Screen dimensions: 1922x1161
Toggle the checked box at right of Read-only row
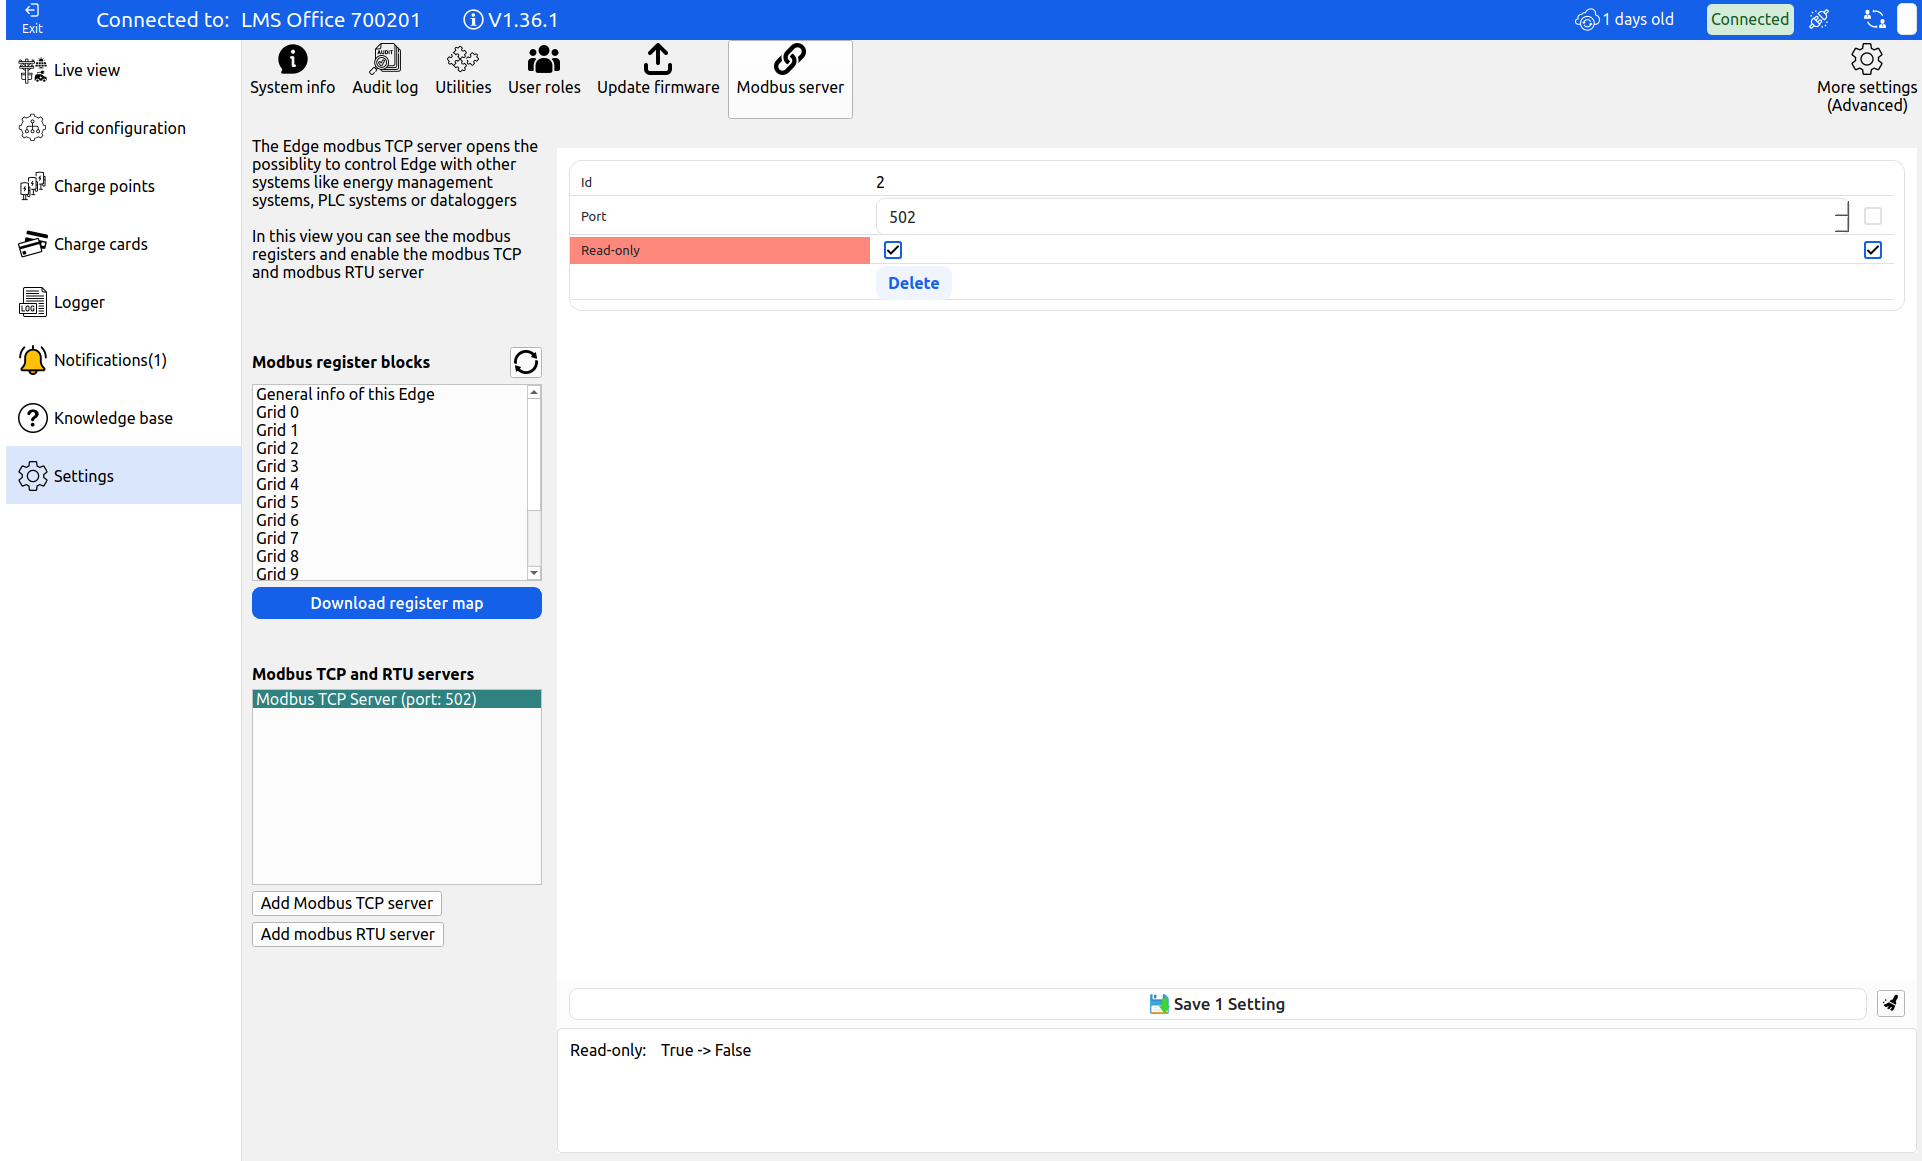pos(1873,250)
